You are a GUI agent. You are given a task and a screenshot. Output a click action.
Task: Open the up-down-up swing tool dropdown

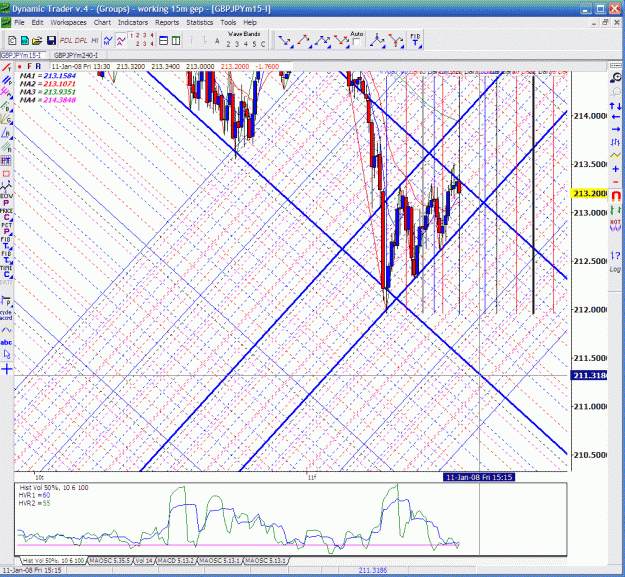tap(322, 41)
